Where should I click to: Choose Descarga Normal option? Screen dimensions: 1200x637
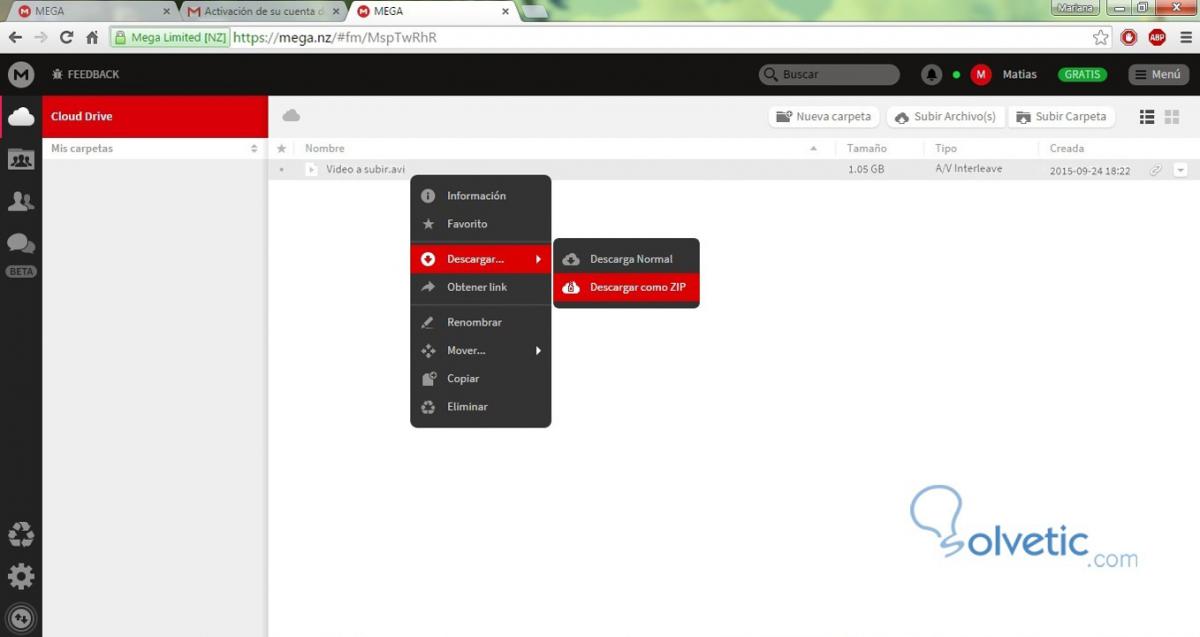click(x=626, y=259)
